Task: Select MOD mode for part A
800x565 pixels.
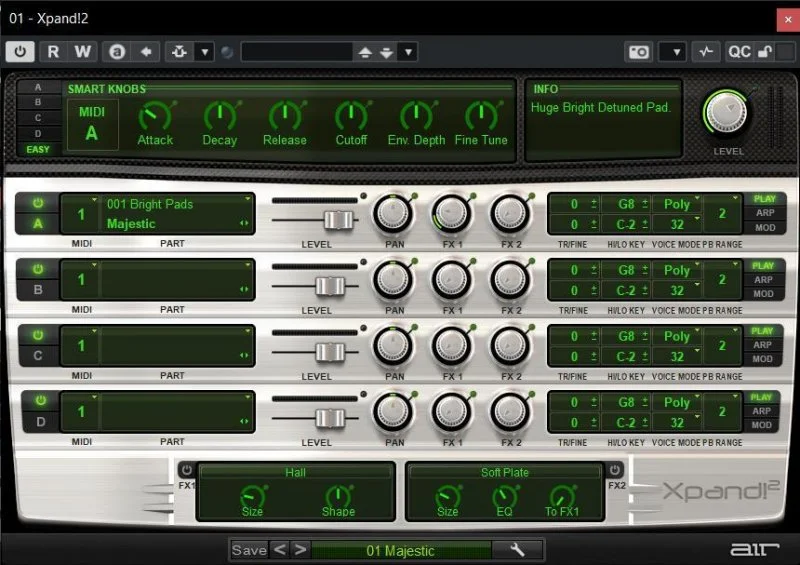Action: [x=765, y=228]
